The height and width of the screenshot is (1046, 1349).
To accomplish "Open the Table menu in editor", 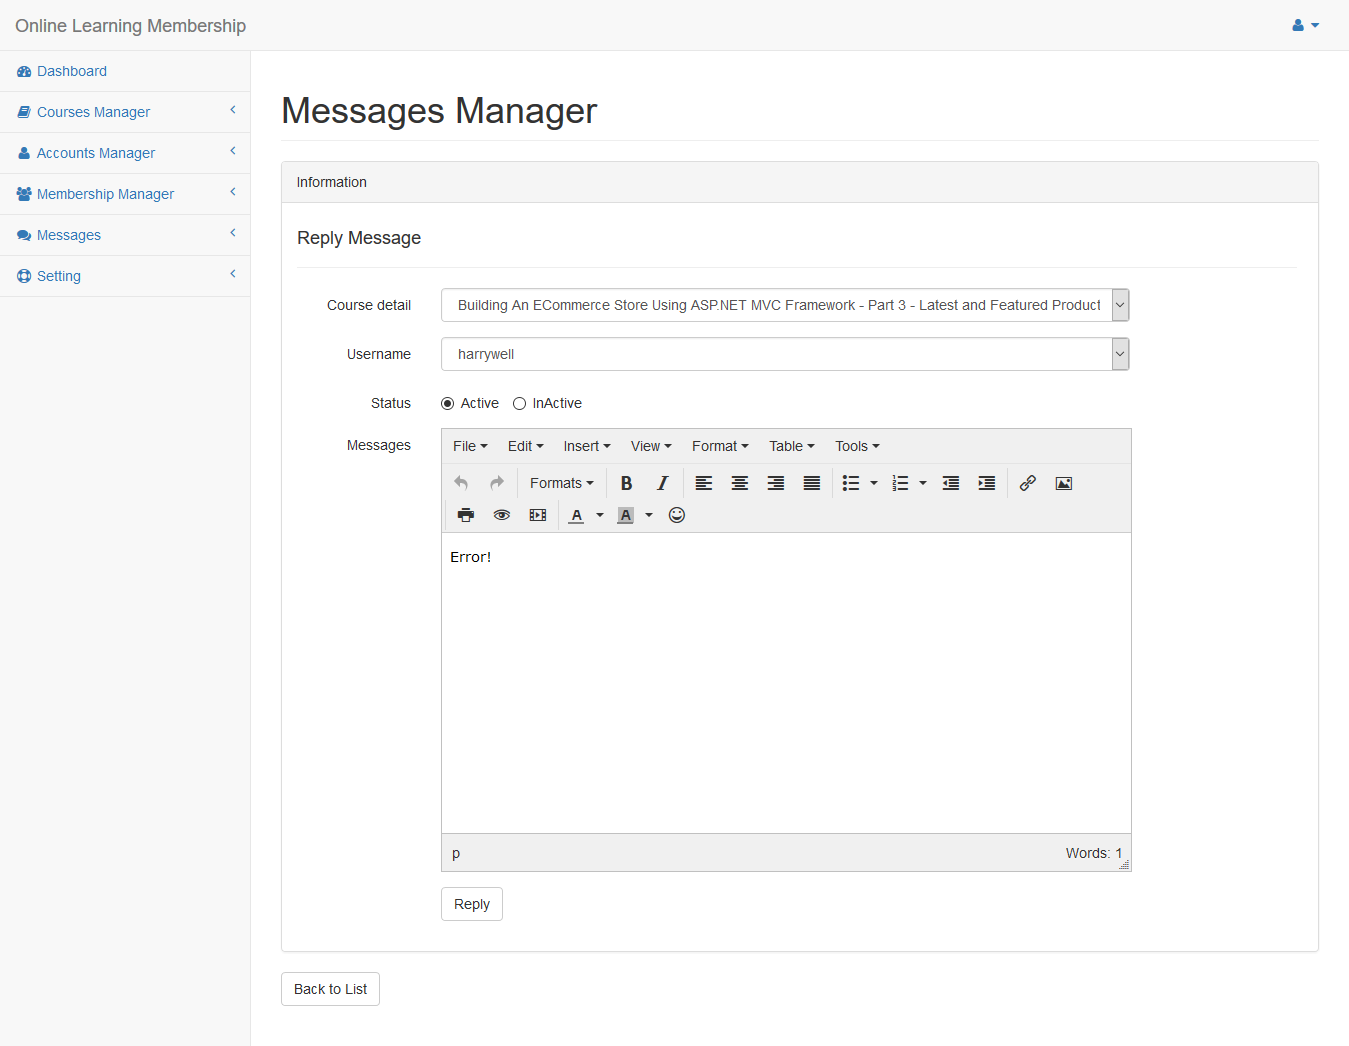I will click(791, 446).
